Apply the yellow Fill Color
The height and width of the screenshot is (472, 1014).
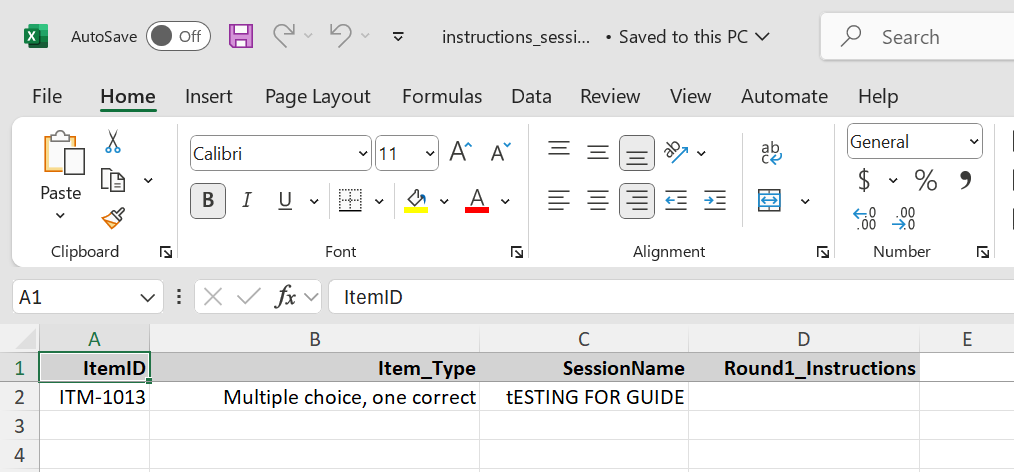(415, 201)
